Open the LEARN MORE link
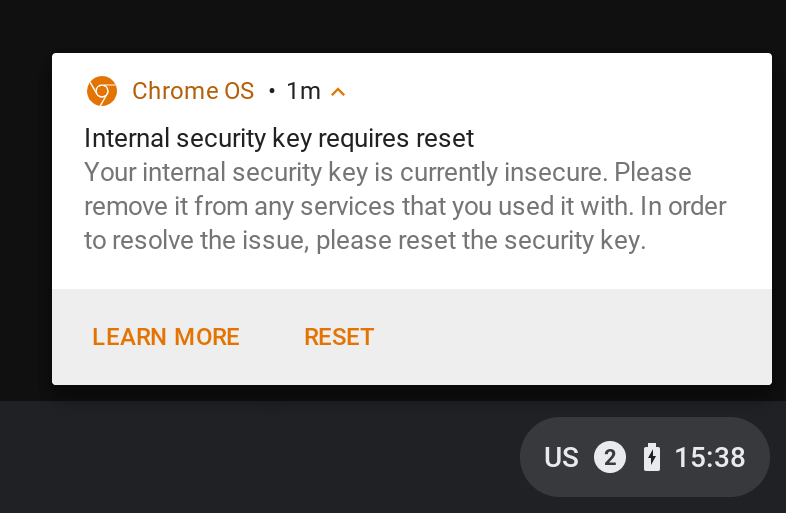 (x=166, y=337)
